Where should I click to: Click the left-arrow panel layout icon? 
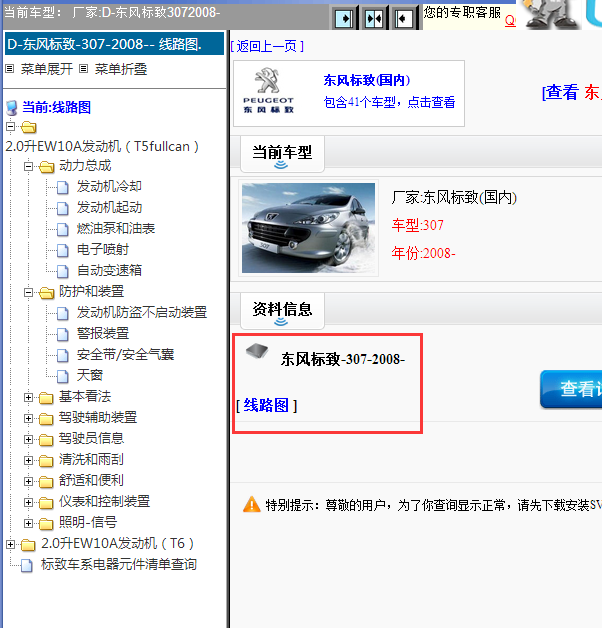tap(404, 18)
